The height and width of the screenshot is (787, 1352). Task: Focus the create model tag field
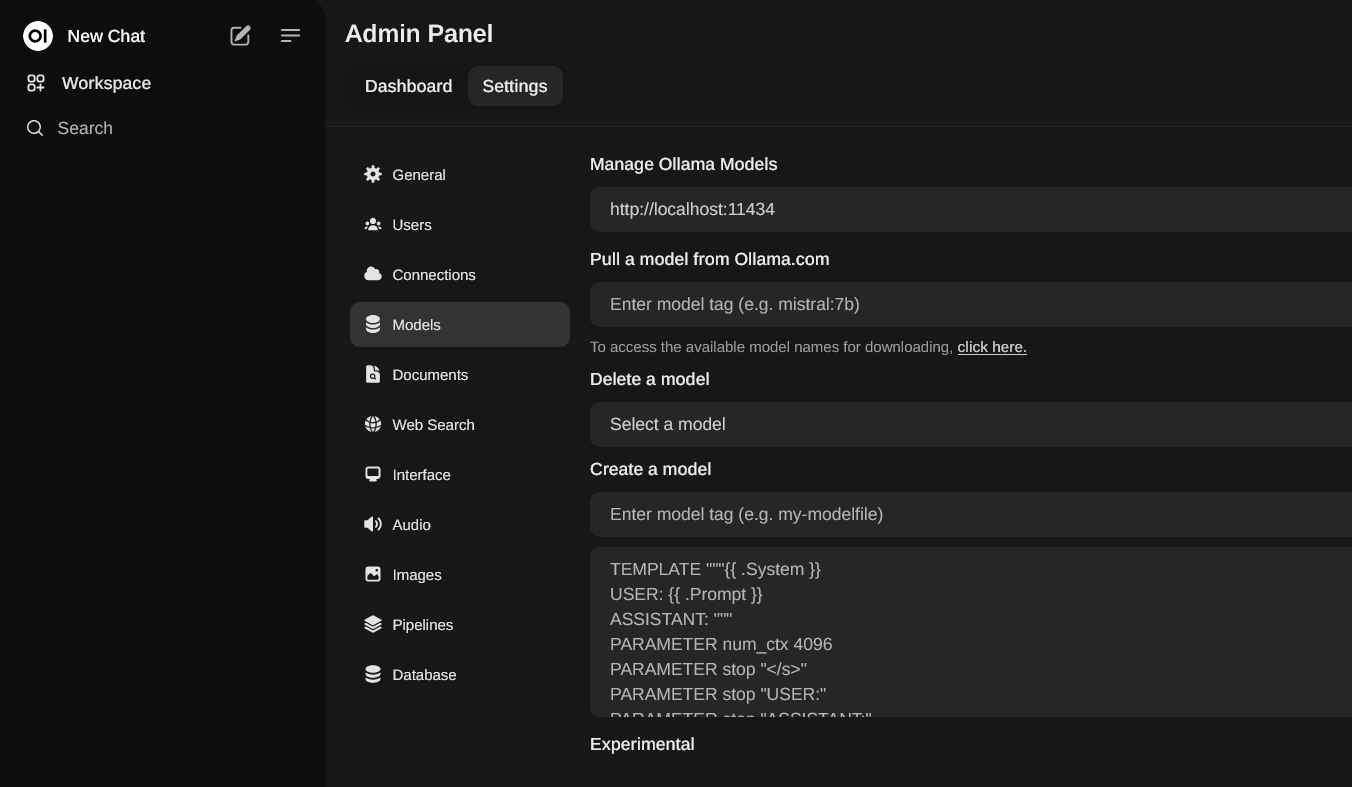(971, 514)
